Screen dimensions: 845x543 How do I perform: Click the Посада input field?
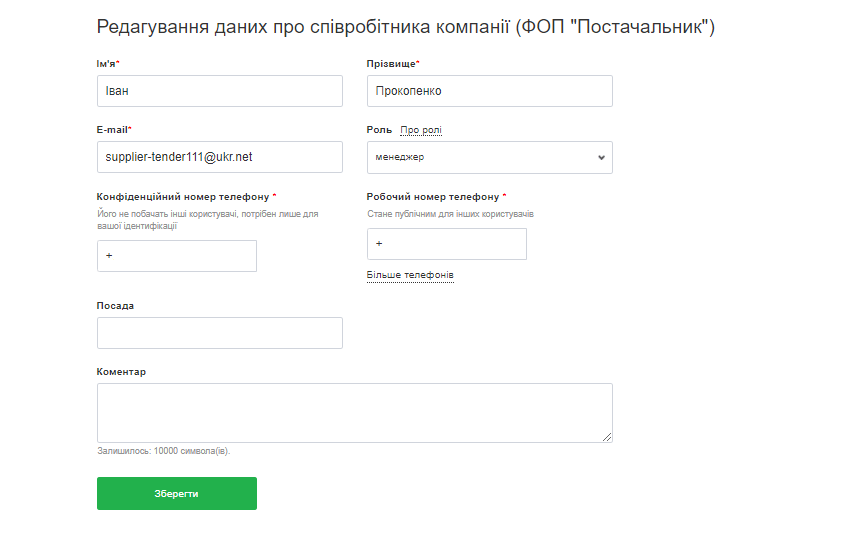coord(219,333)
